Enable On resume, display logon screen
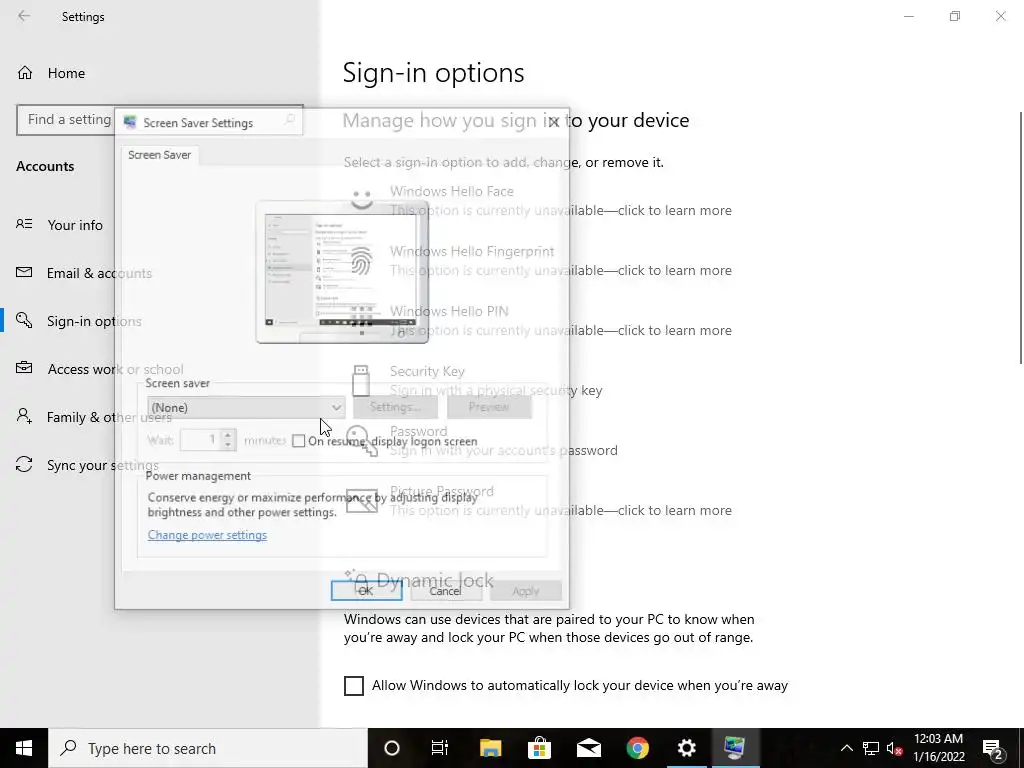The image size is (1024, 768). pyautogui.click(x=298, y=441)
